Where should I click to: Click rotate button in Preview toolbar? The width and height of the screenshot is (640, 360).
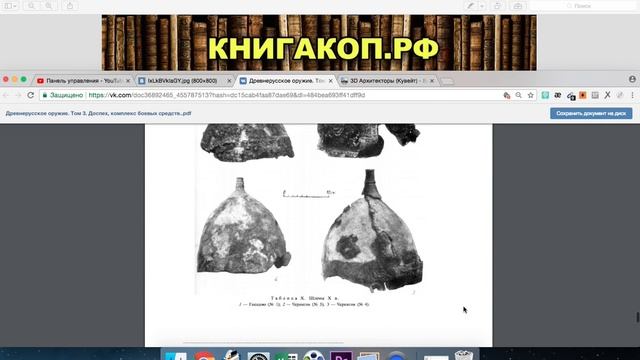point(498,6)
